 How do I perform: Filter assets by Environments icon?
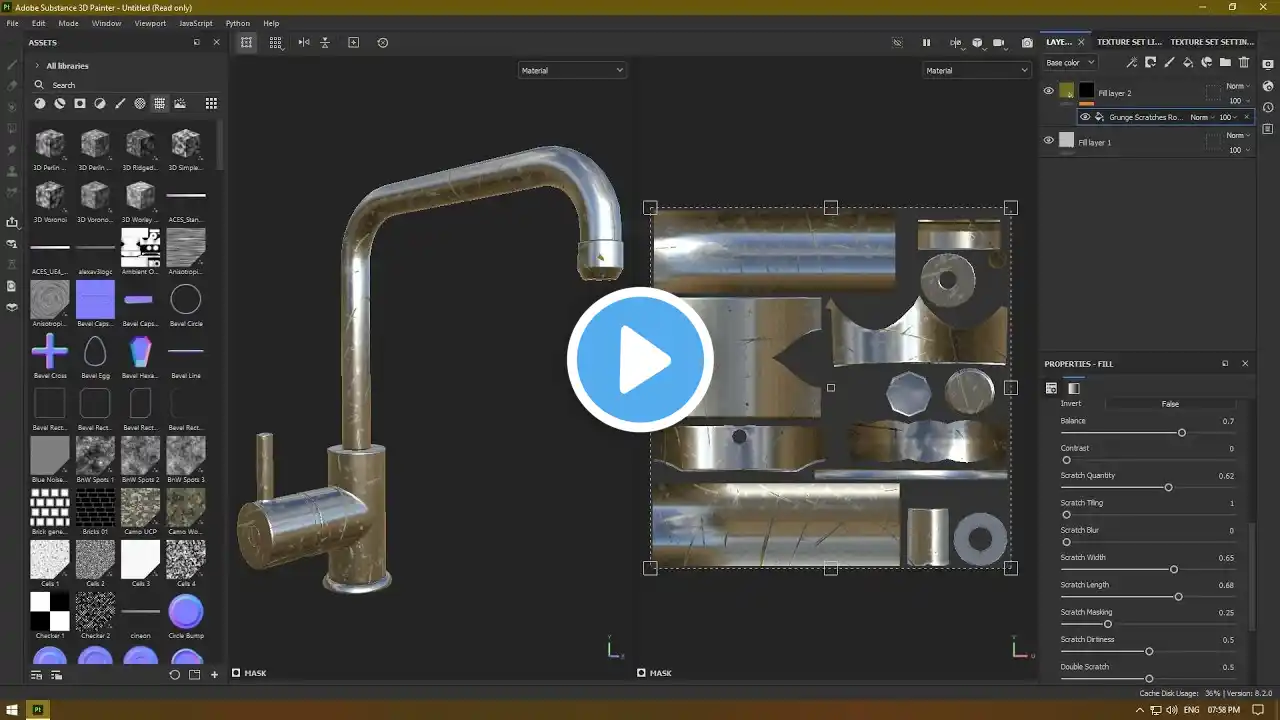click(180, 103)
